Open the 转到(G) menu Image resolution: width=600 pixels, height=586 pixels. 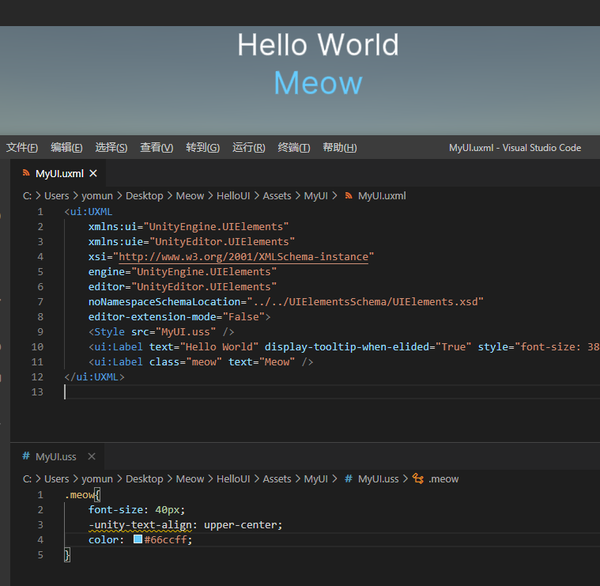pyautogui.click(x=202, y=148)
